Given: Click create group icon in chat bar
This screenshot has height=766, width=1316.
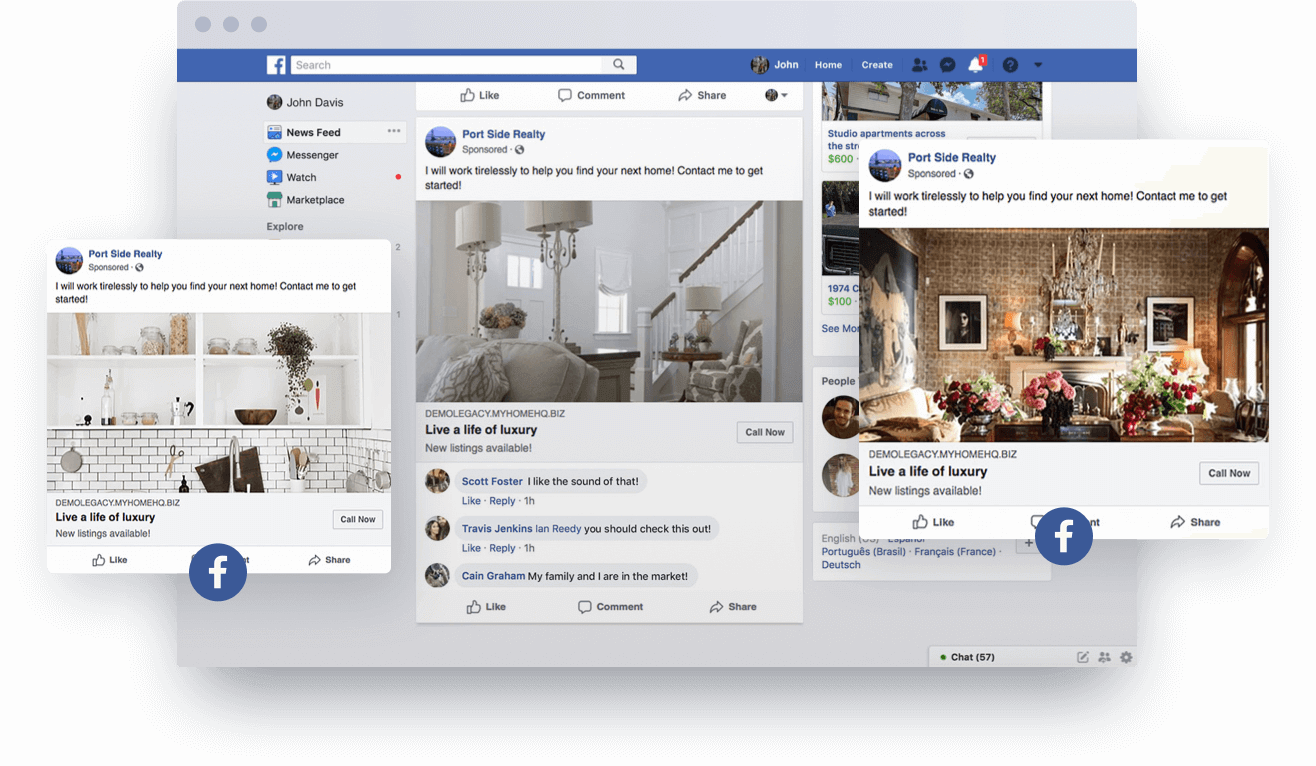Looking at the screenshot, I should [x=1104, y=657].
